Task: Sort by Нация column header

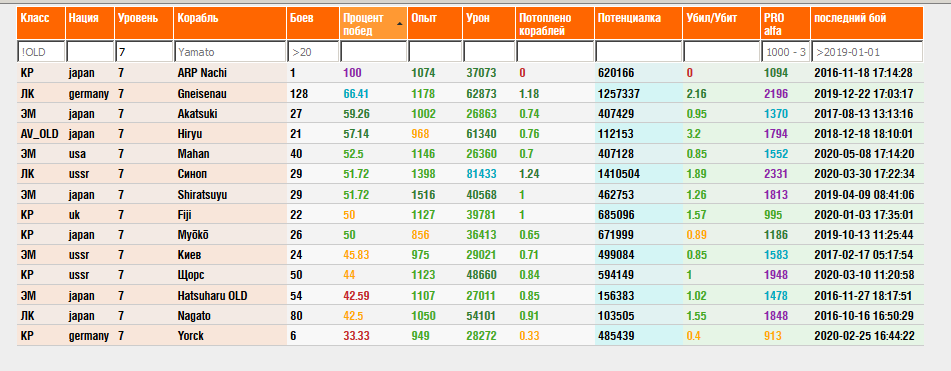Action: pos(90,24)
